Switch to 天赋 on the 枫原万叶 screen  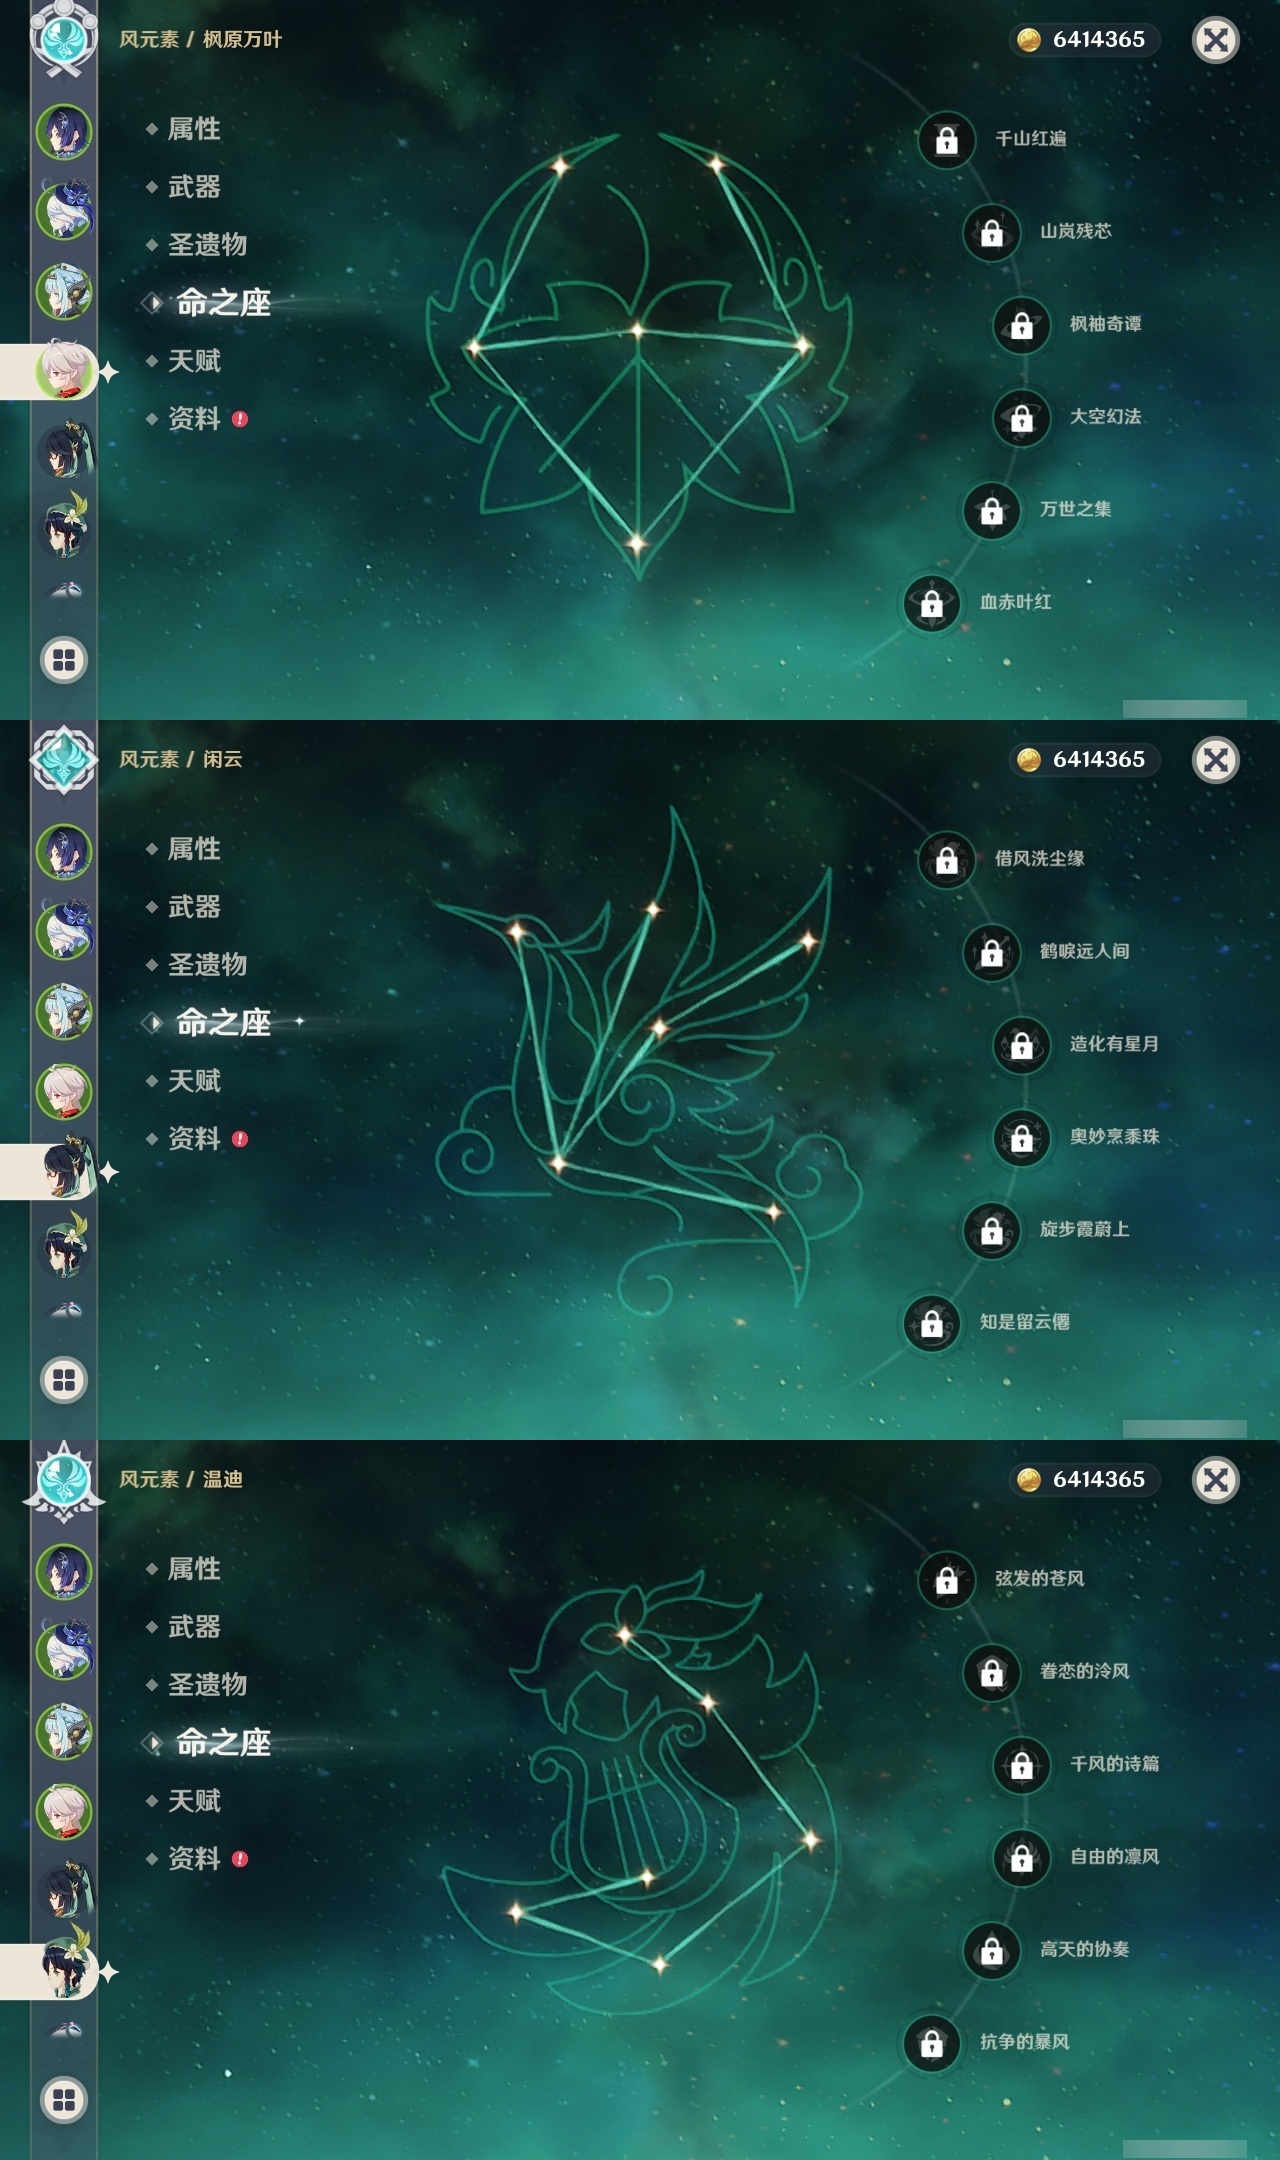(x=194, y=361)
